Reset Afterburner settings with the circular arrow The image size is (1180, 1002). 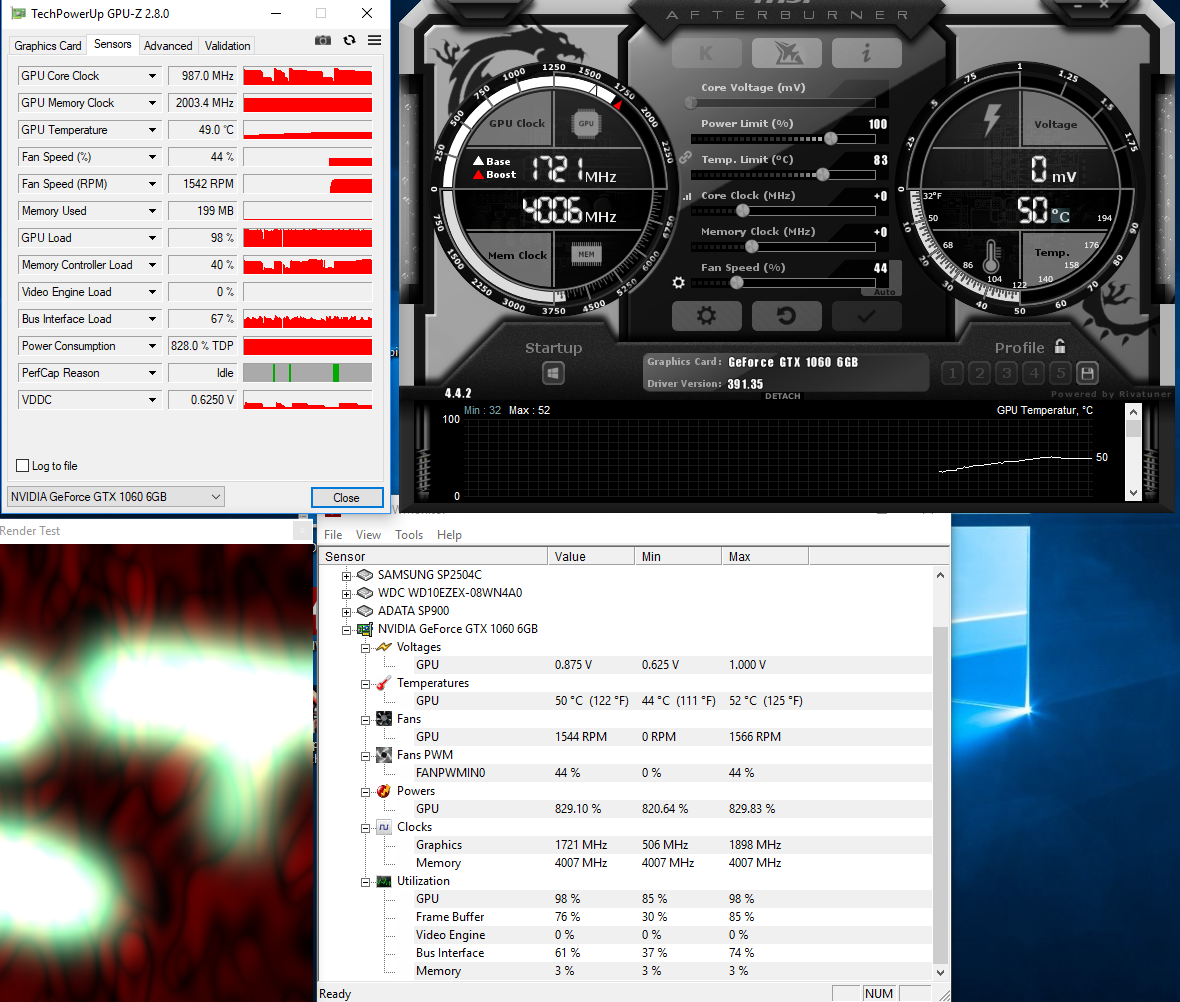786,315
